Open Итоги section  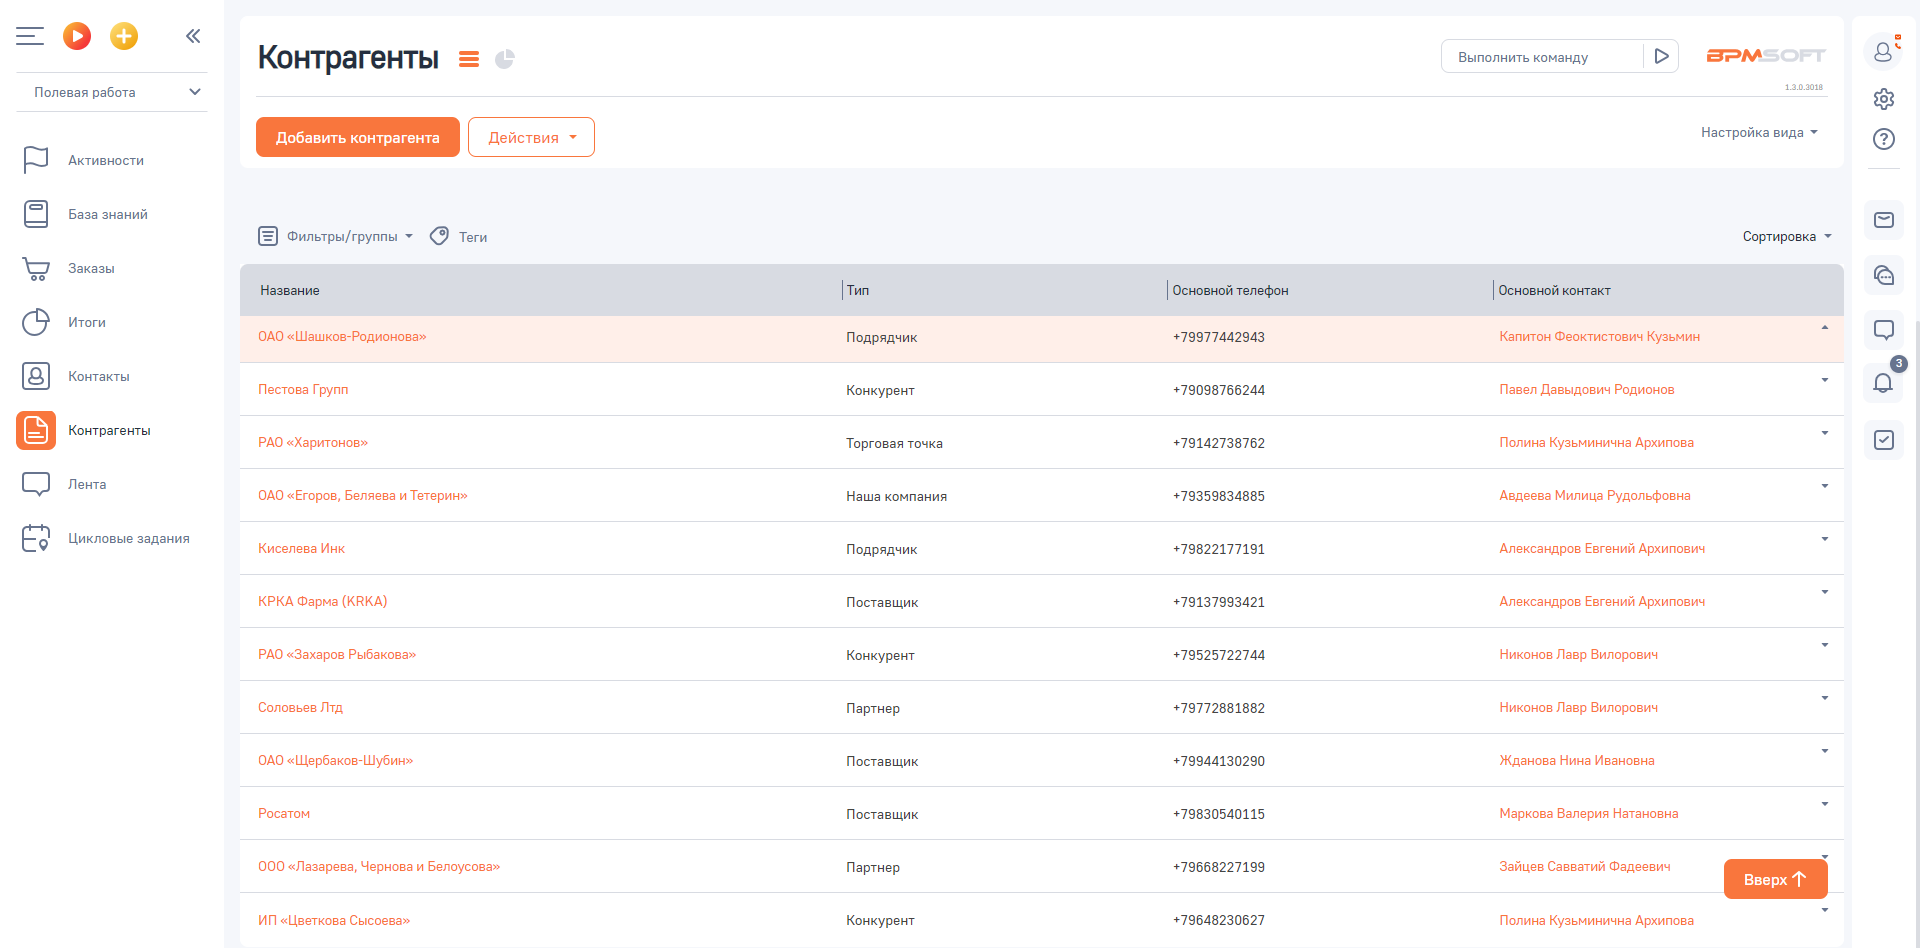pos(87,322)
